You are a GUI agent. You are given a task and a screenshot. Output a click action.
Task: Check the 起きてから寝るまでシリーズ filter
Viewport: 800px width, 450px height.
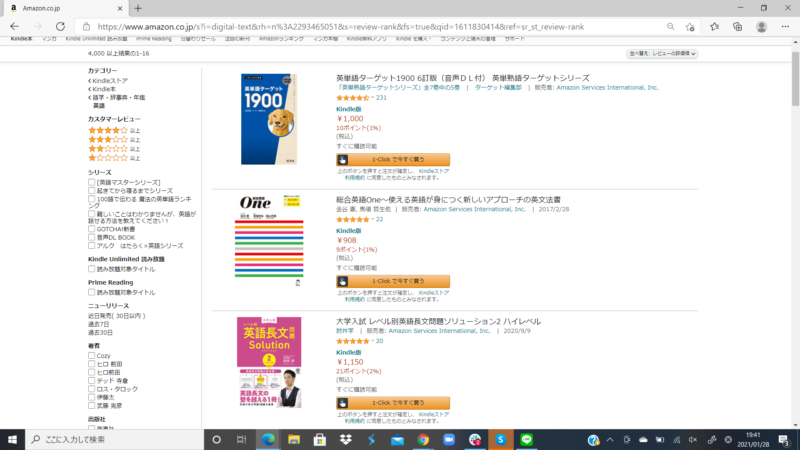point(91,190)
